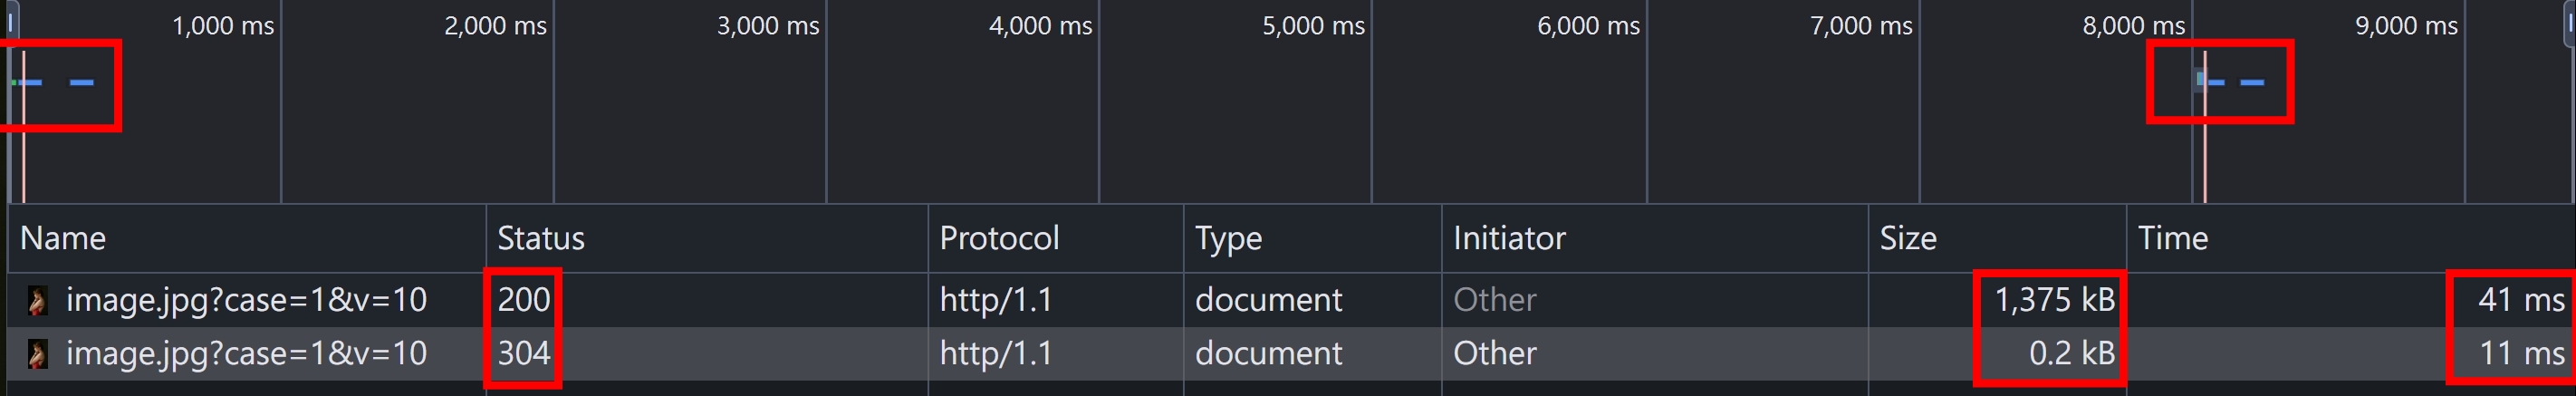Click the 1,000 ms timeline label
Viewport: 2576px width, 396px height.
[x=223, y=26]
